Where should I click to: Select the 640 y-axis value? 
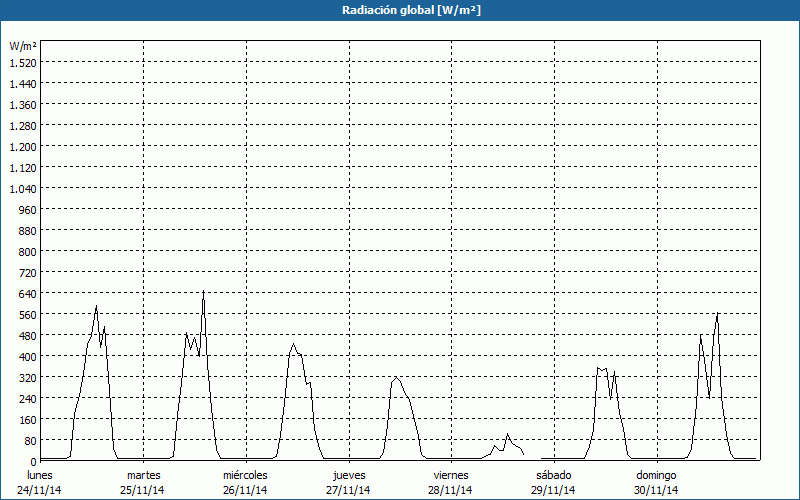click(x=30, y=294)
